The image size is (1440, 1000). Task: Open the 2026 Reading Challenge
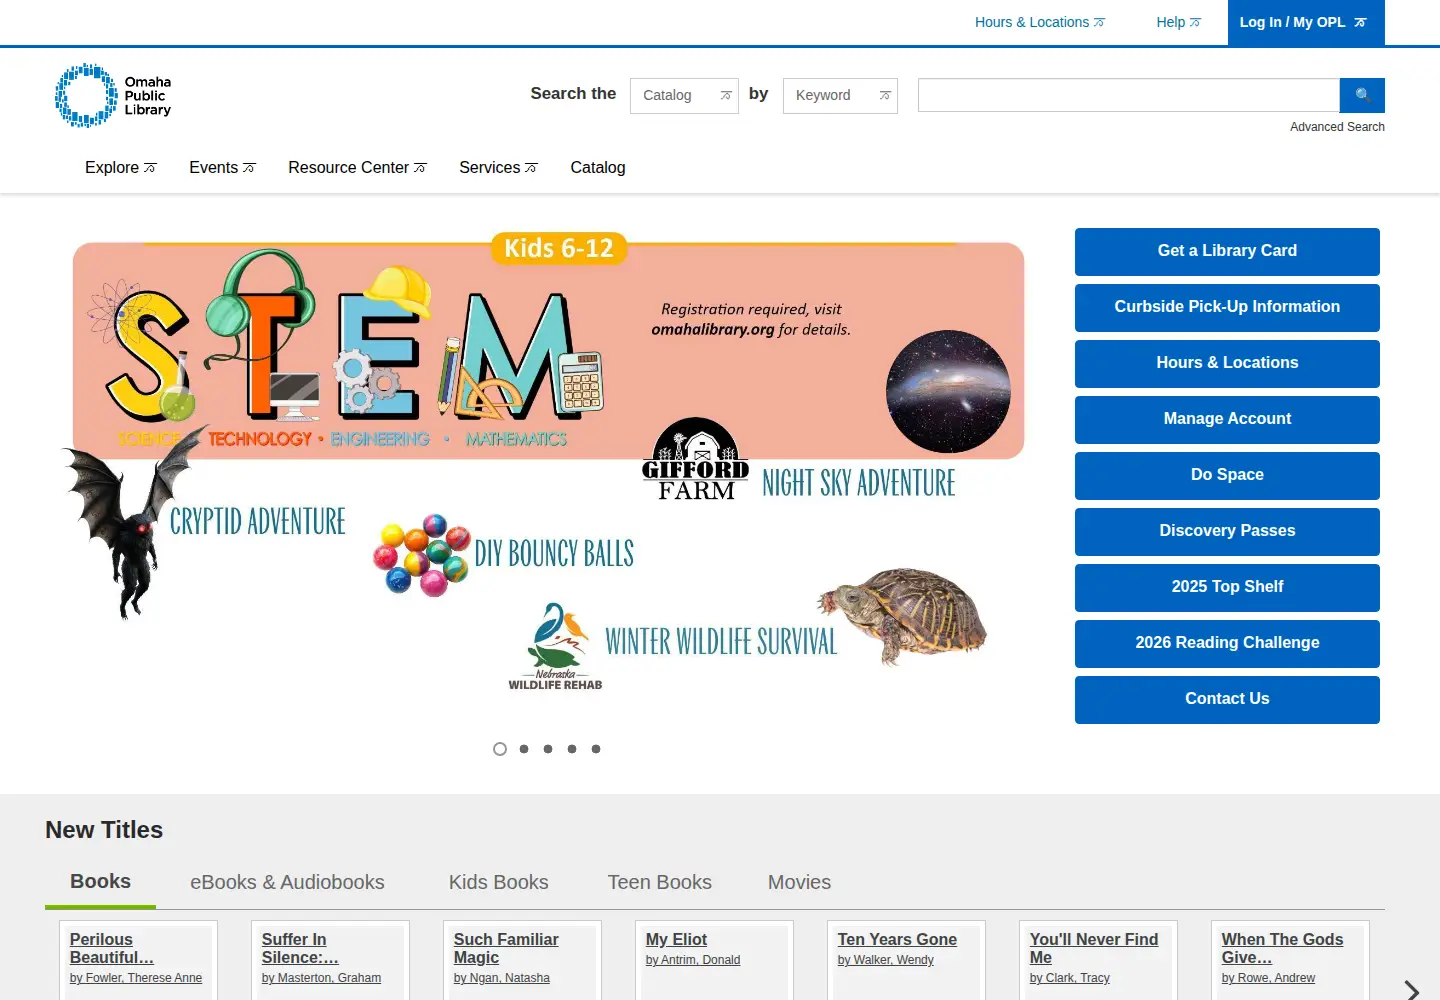1227,644
